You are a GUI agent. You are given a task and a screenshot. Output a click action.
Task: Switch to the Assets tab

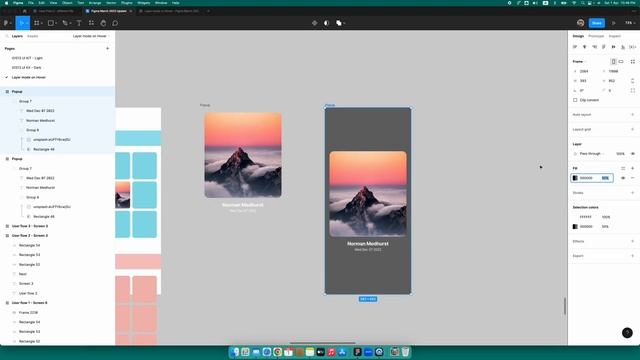(33, 36)
